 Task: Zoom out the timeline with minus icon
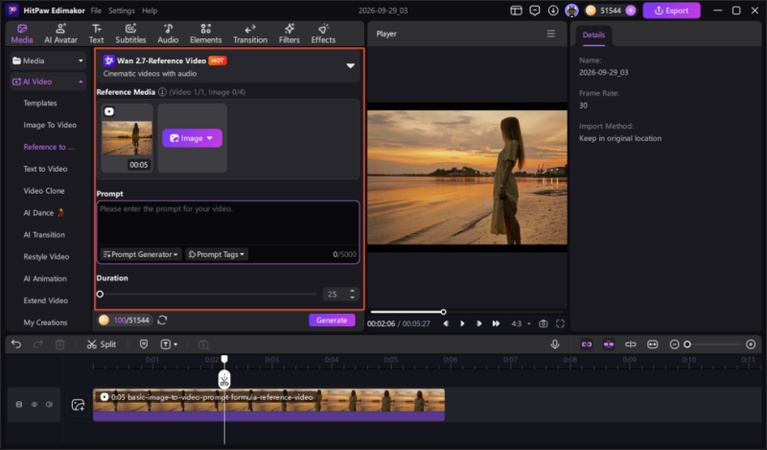click(674, 345)
